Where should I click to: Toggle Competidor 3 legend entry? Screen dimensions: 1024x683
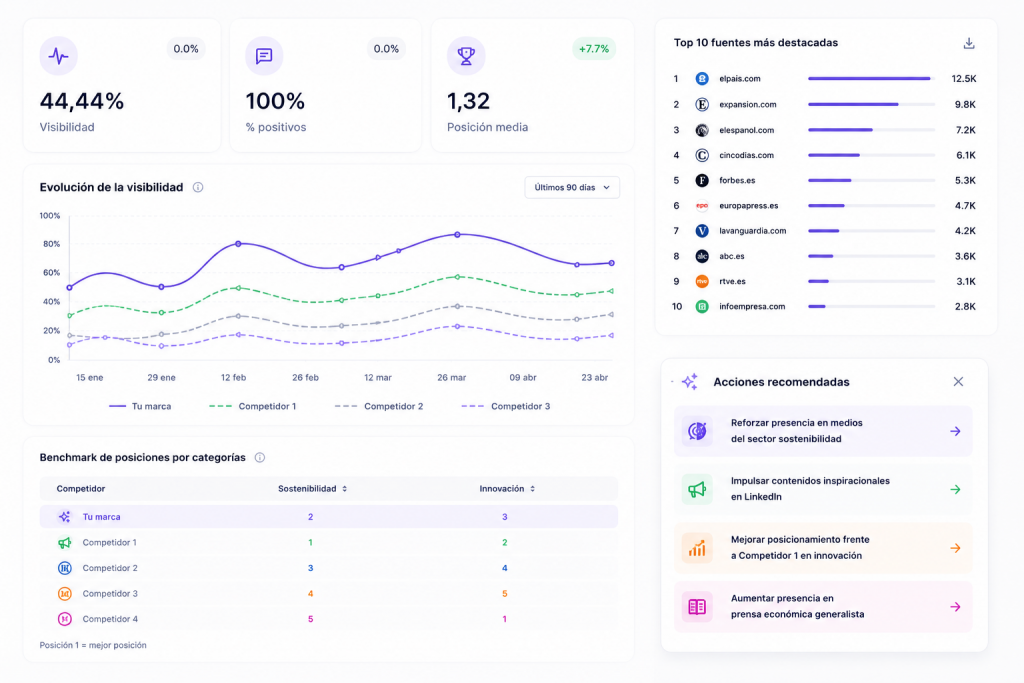[x=506, y=406]
